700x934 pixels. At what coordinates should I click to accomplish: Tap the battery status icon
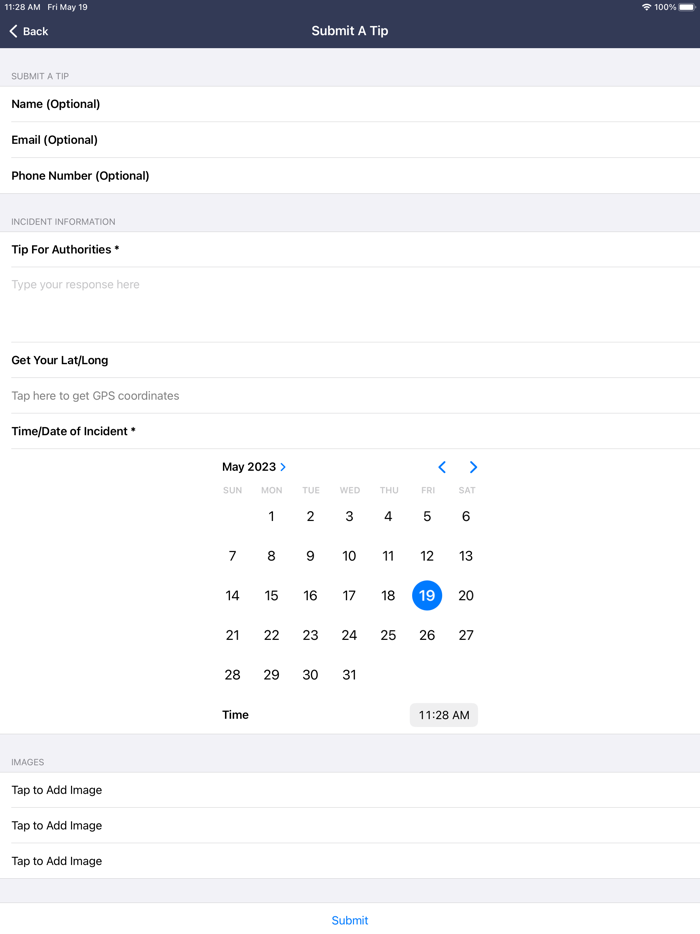[x=687, y=7]
